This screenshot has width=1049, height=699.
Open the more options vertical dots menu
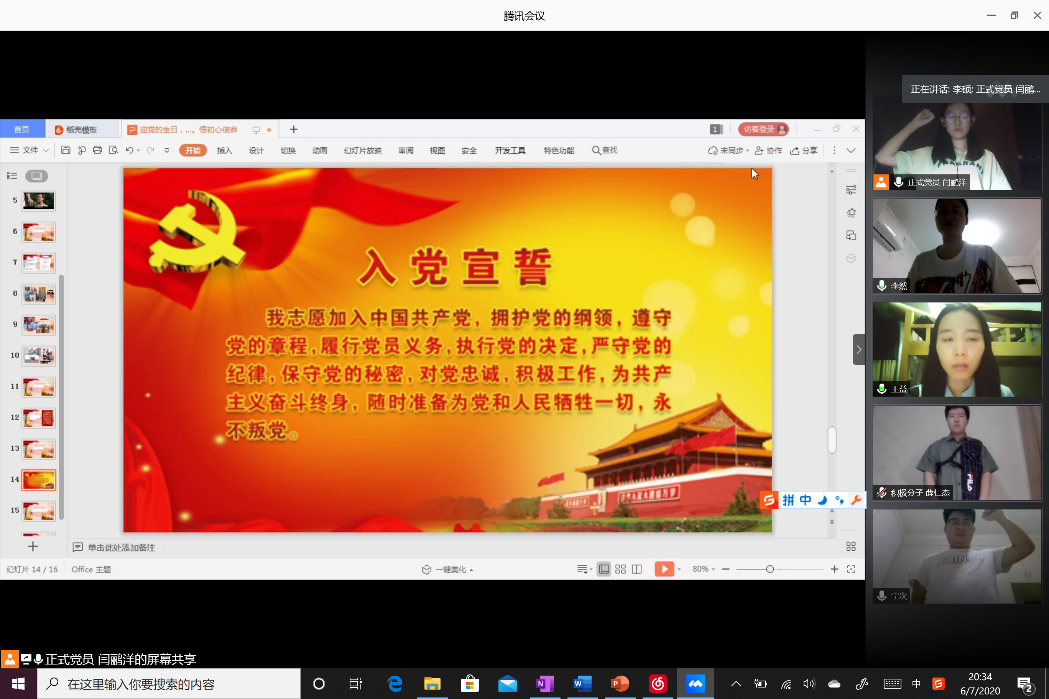click(x=834, y=151)
